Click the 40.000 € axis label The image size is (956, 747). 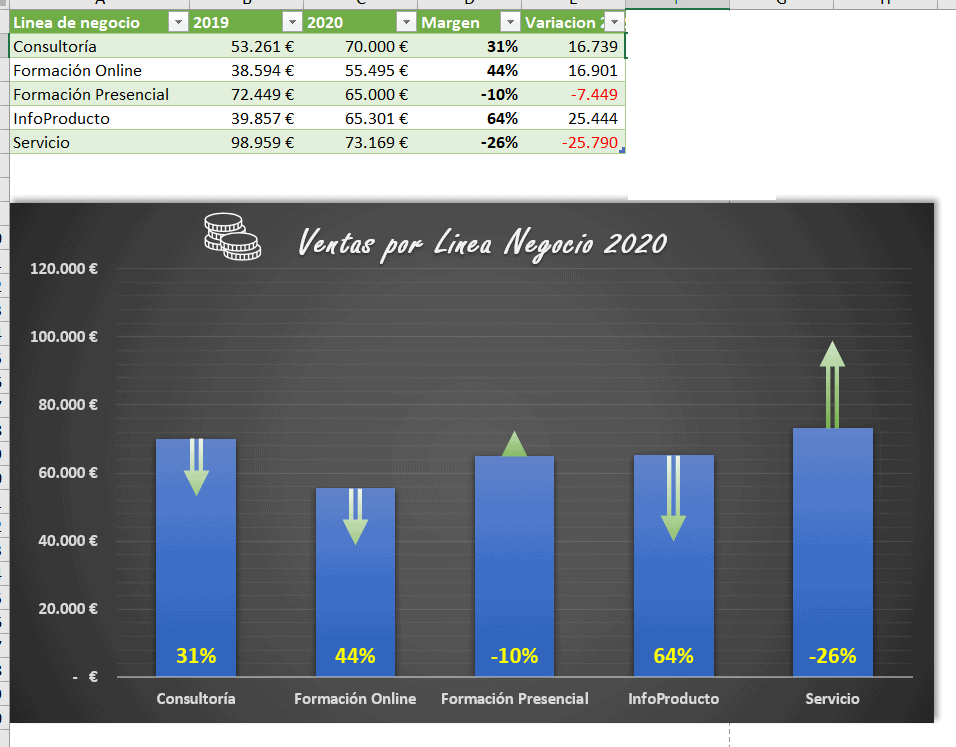pyautogui.click(x=68, y=541)
